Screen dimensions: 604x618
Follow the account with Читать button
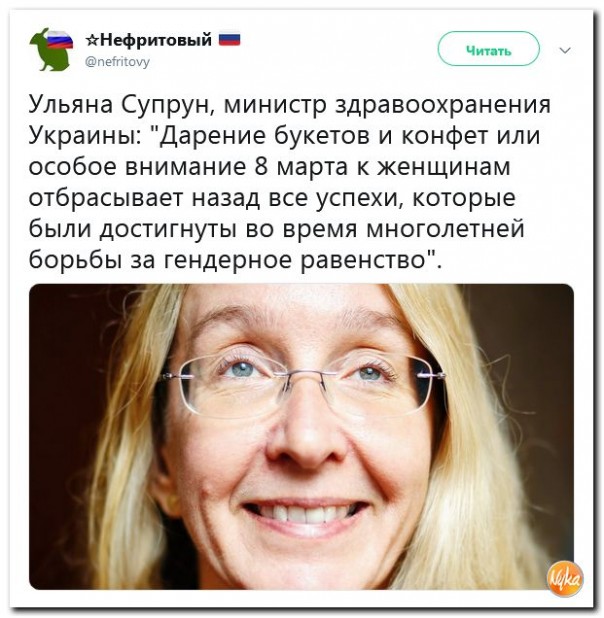tap(488, 49)
